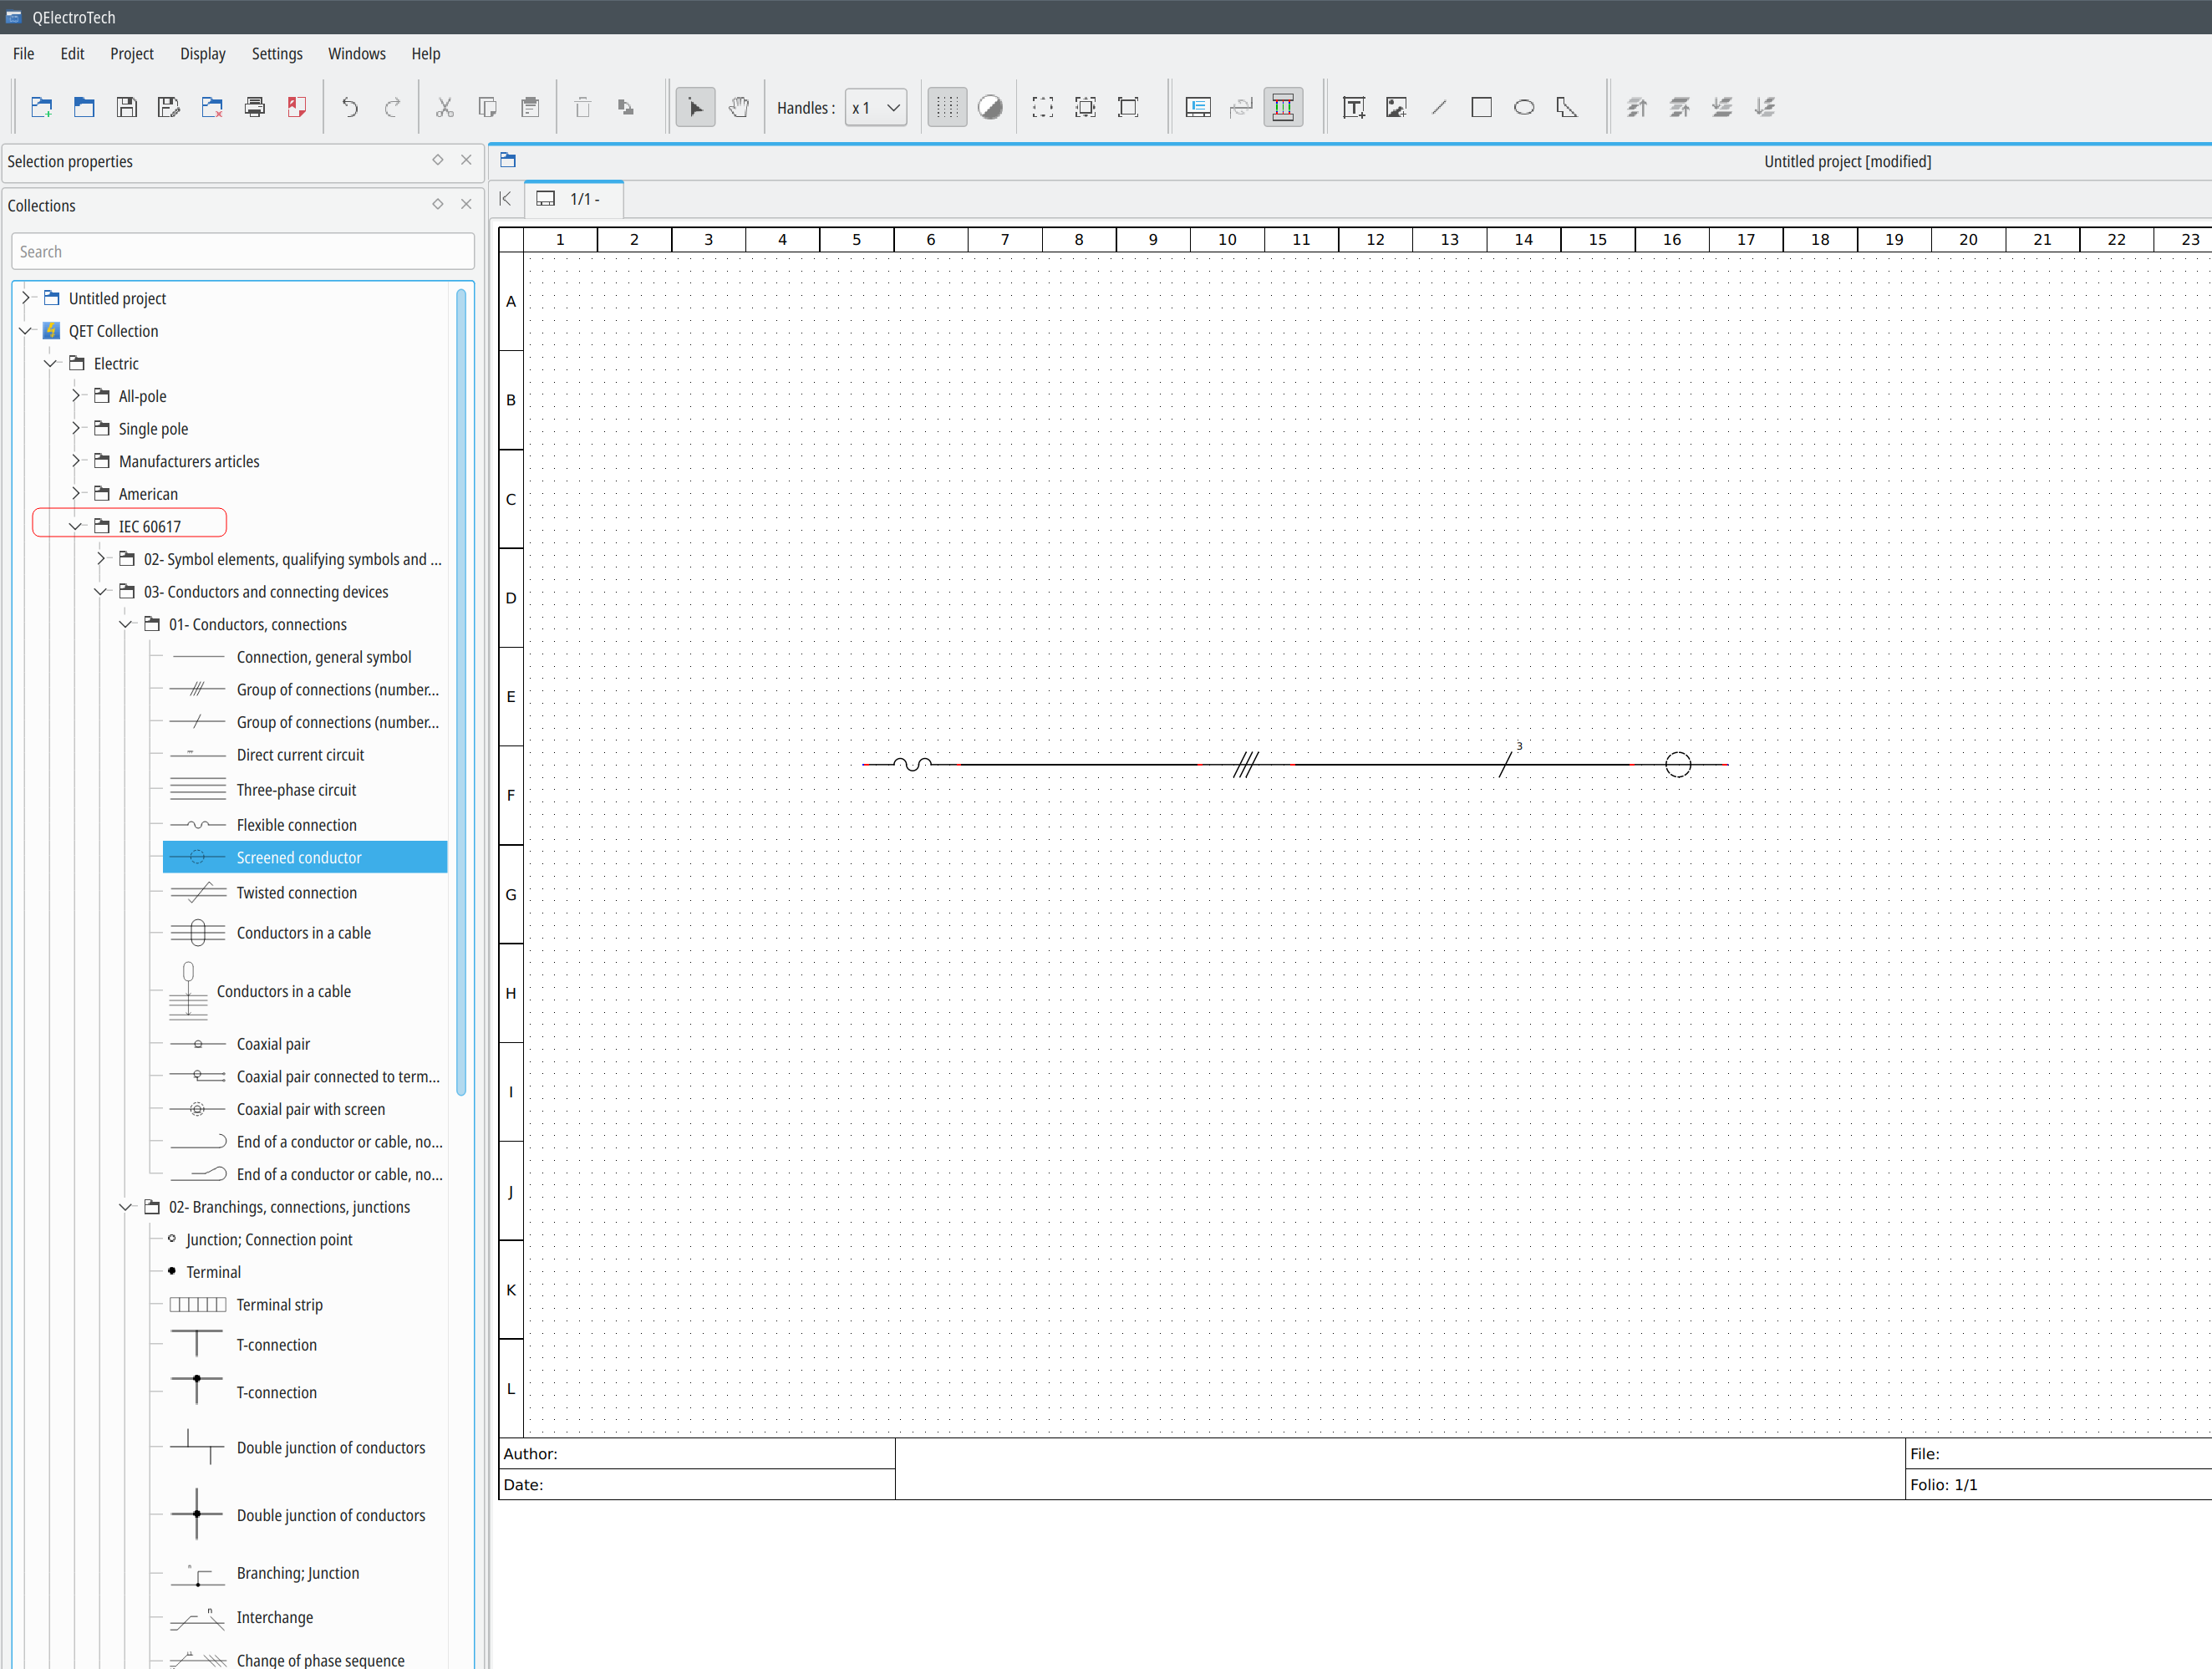Click the Select All toolbar icon
Viewport: 2212px width, 1669px height.
click(1043, 107)
